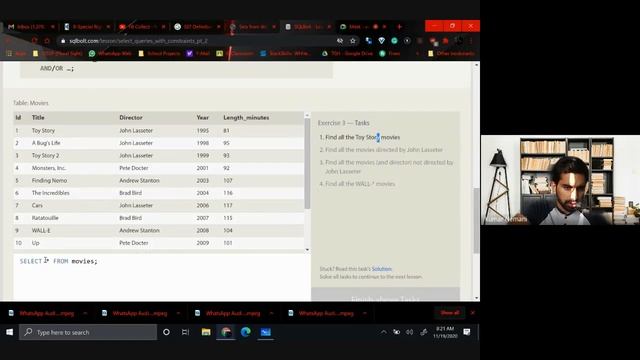Click the Director column header
Image resolution: width=640 pixels, height=360 pixels.
[131, 118]
